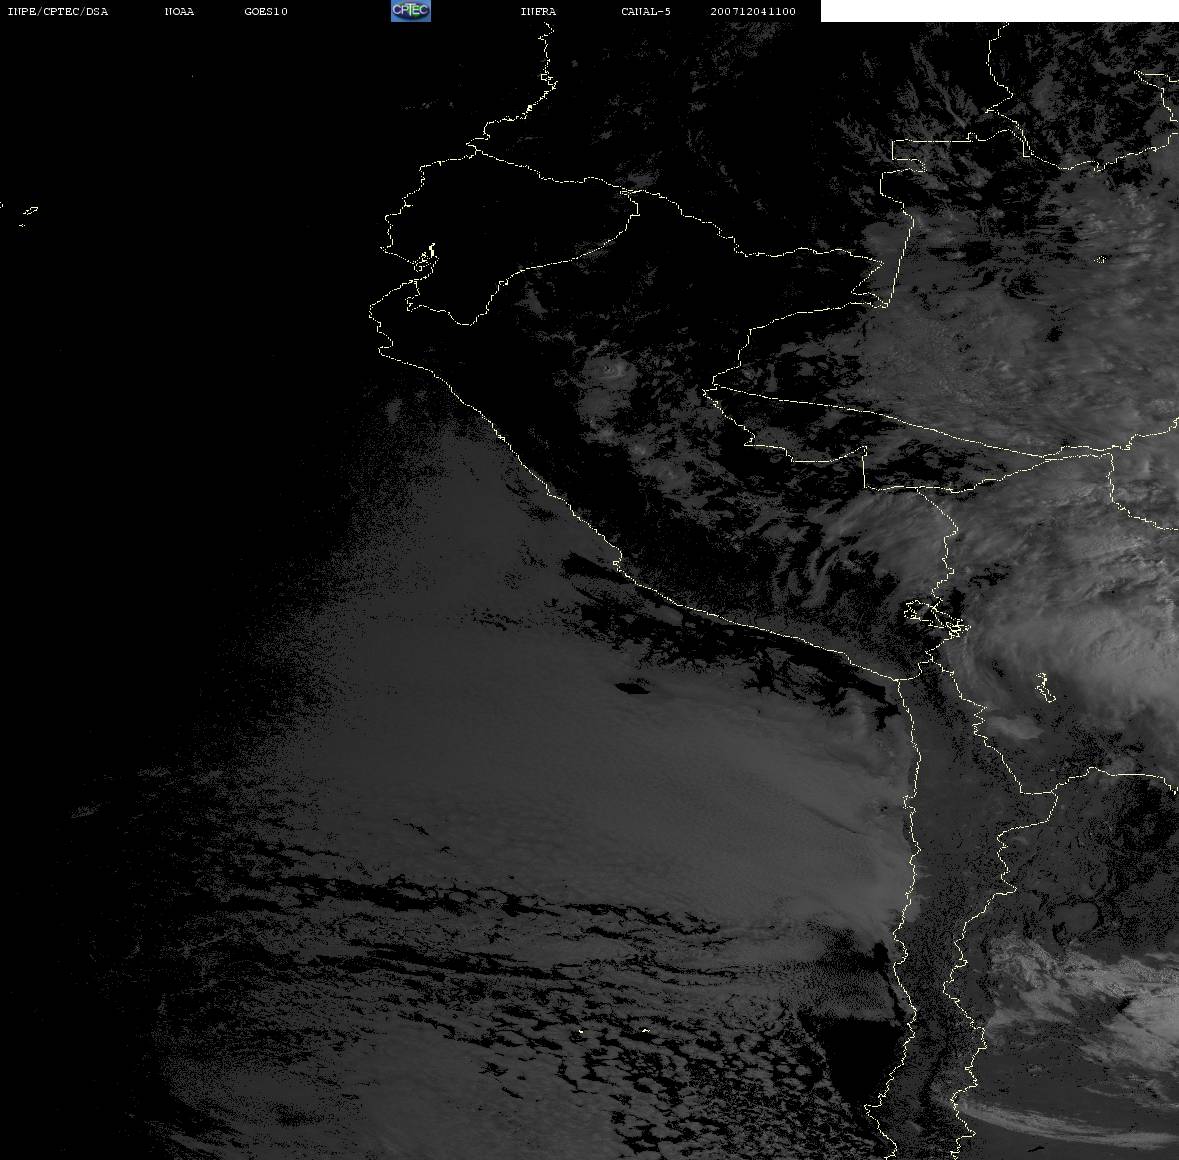Screen dimensions: 1179x1160
Task: Click the INFRA label in the header
Action: pos(538,11)
